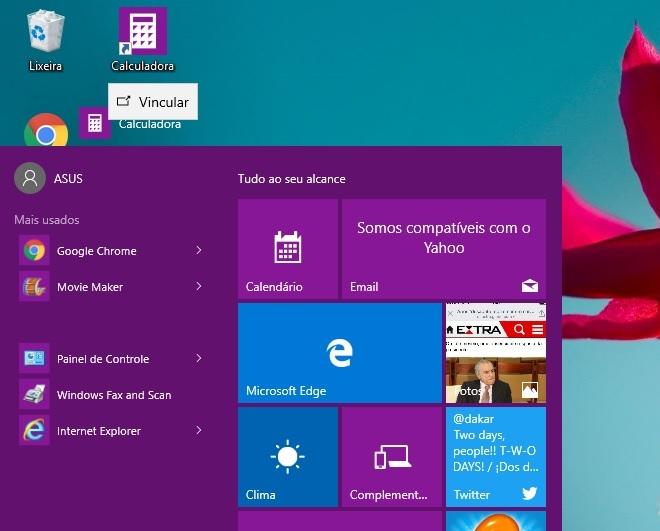Open Painel de Controle icon
The height and width of the screenshot is (531, 660).
pyautogui.click(x=34, y=358)
